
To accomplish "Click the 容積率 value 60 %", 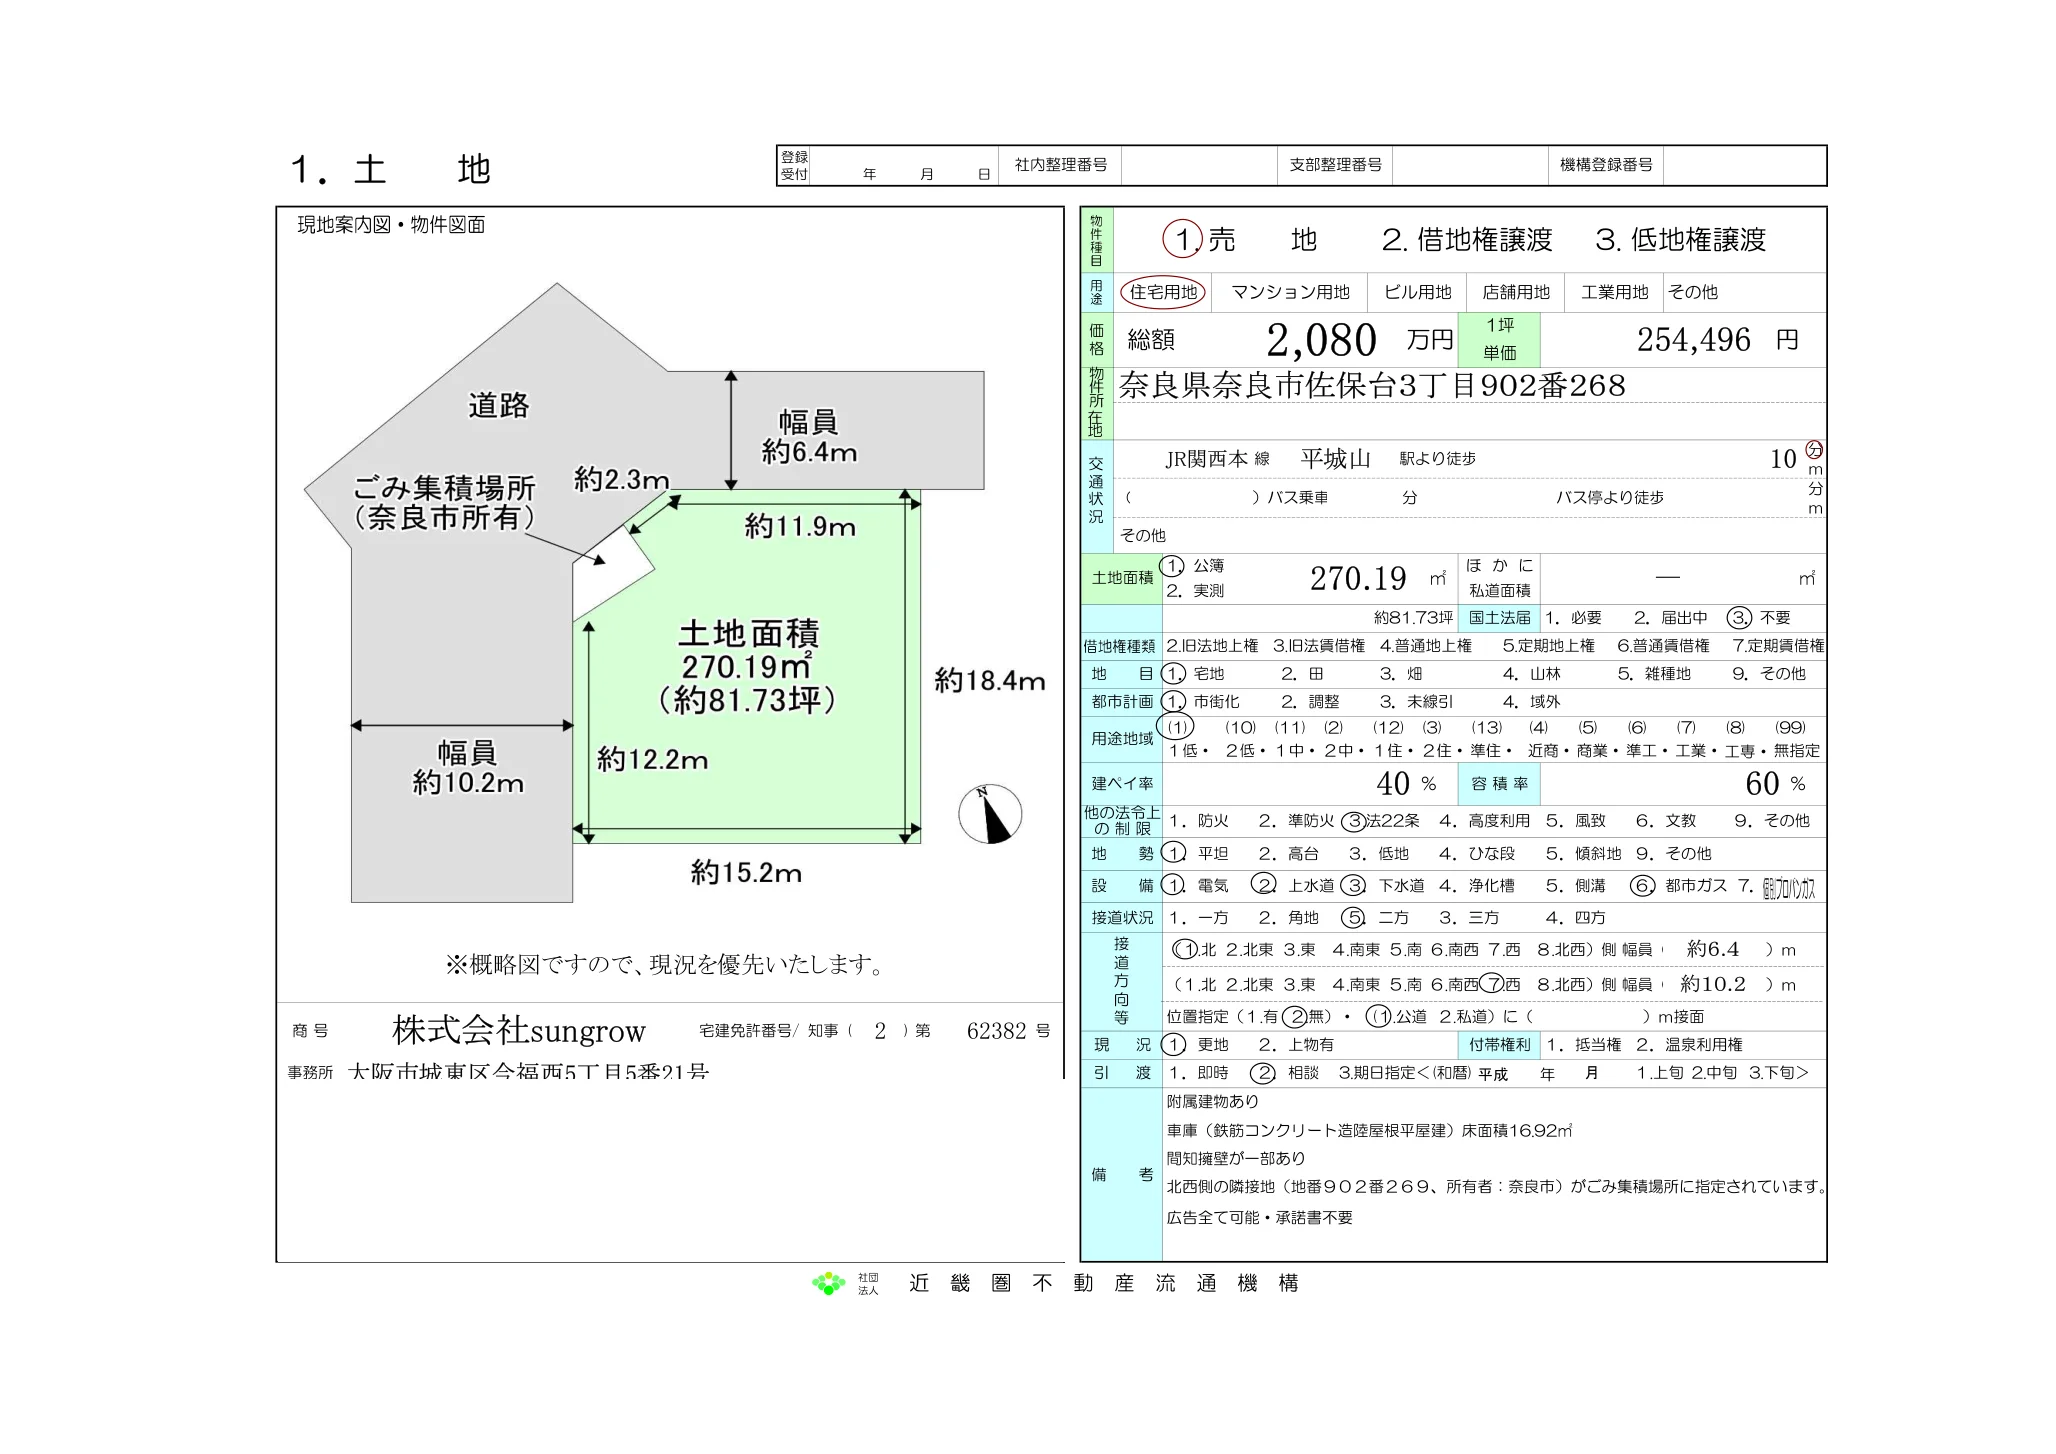I will pyautogui.click(x=1775, y=784).
